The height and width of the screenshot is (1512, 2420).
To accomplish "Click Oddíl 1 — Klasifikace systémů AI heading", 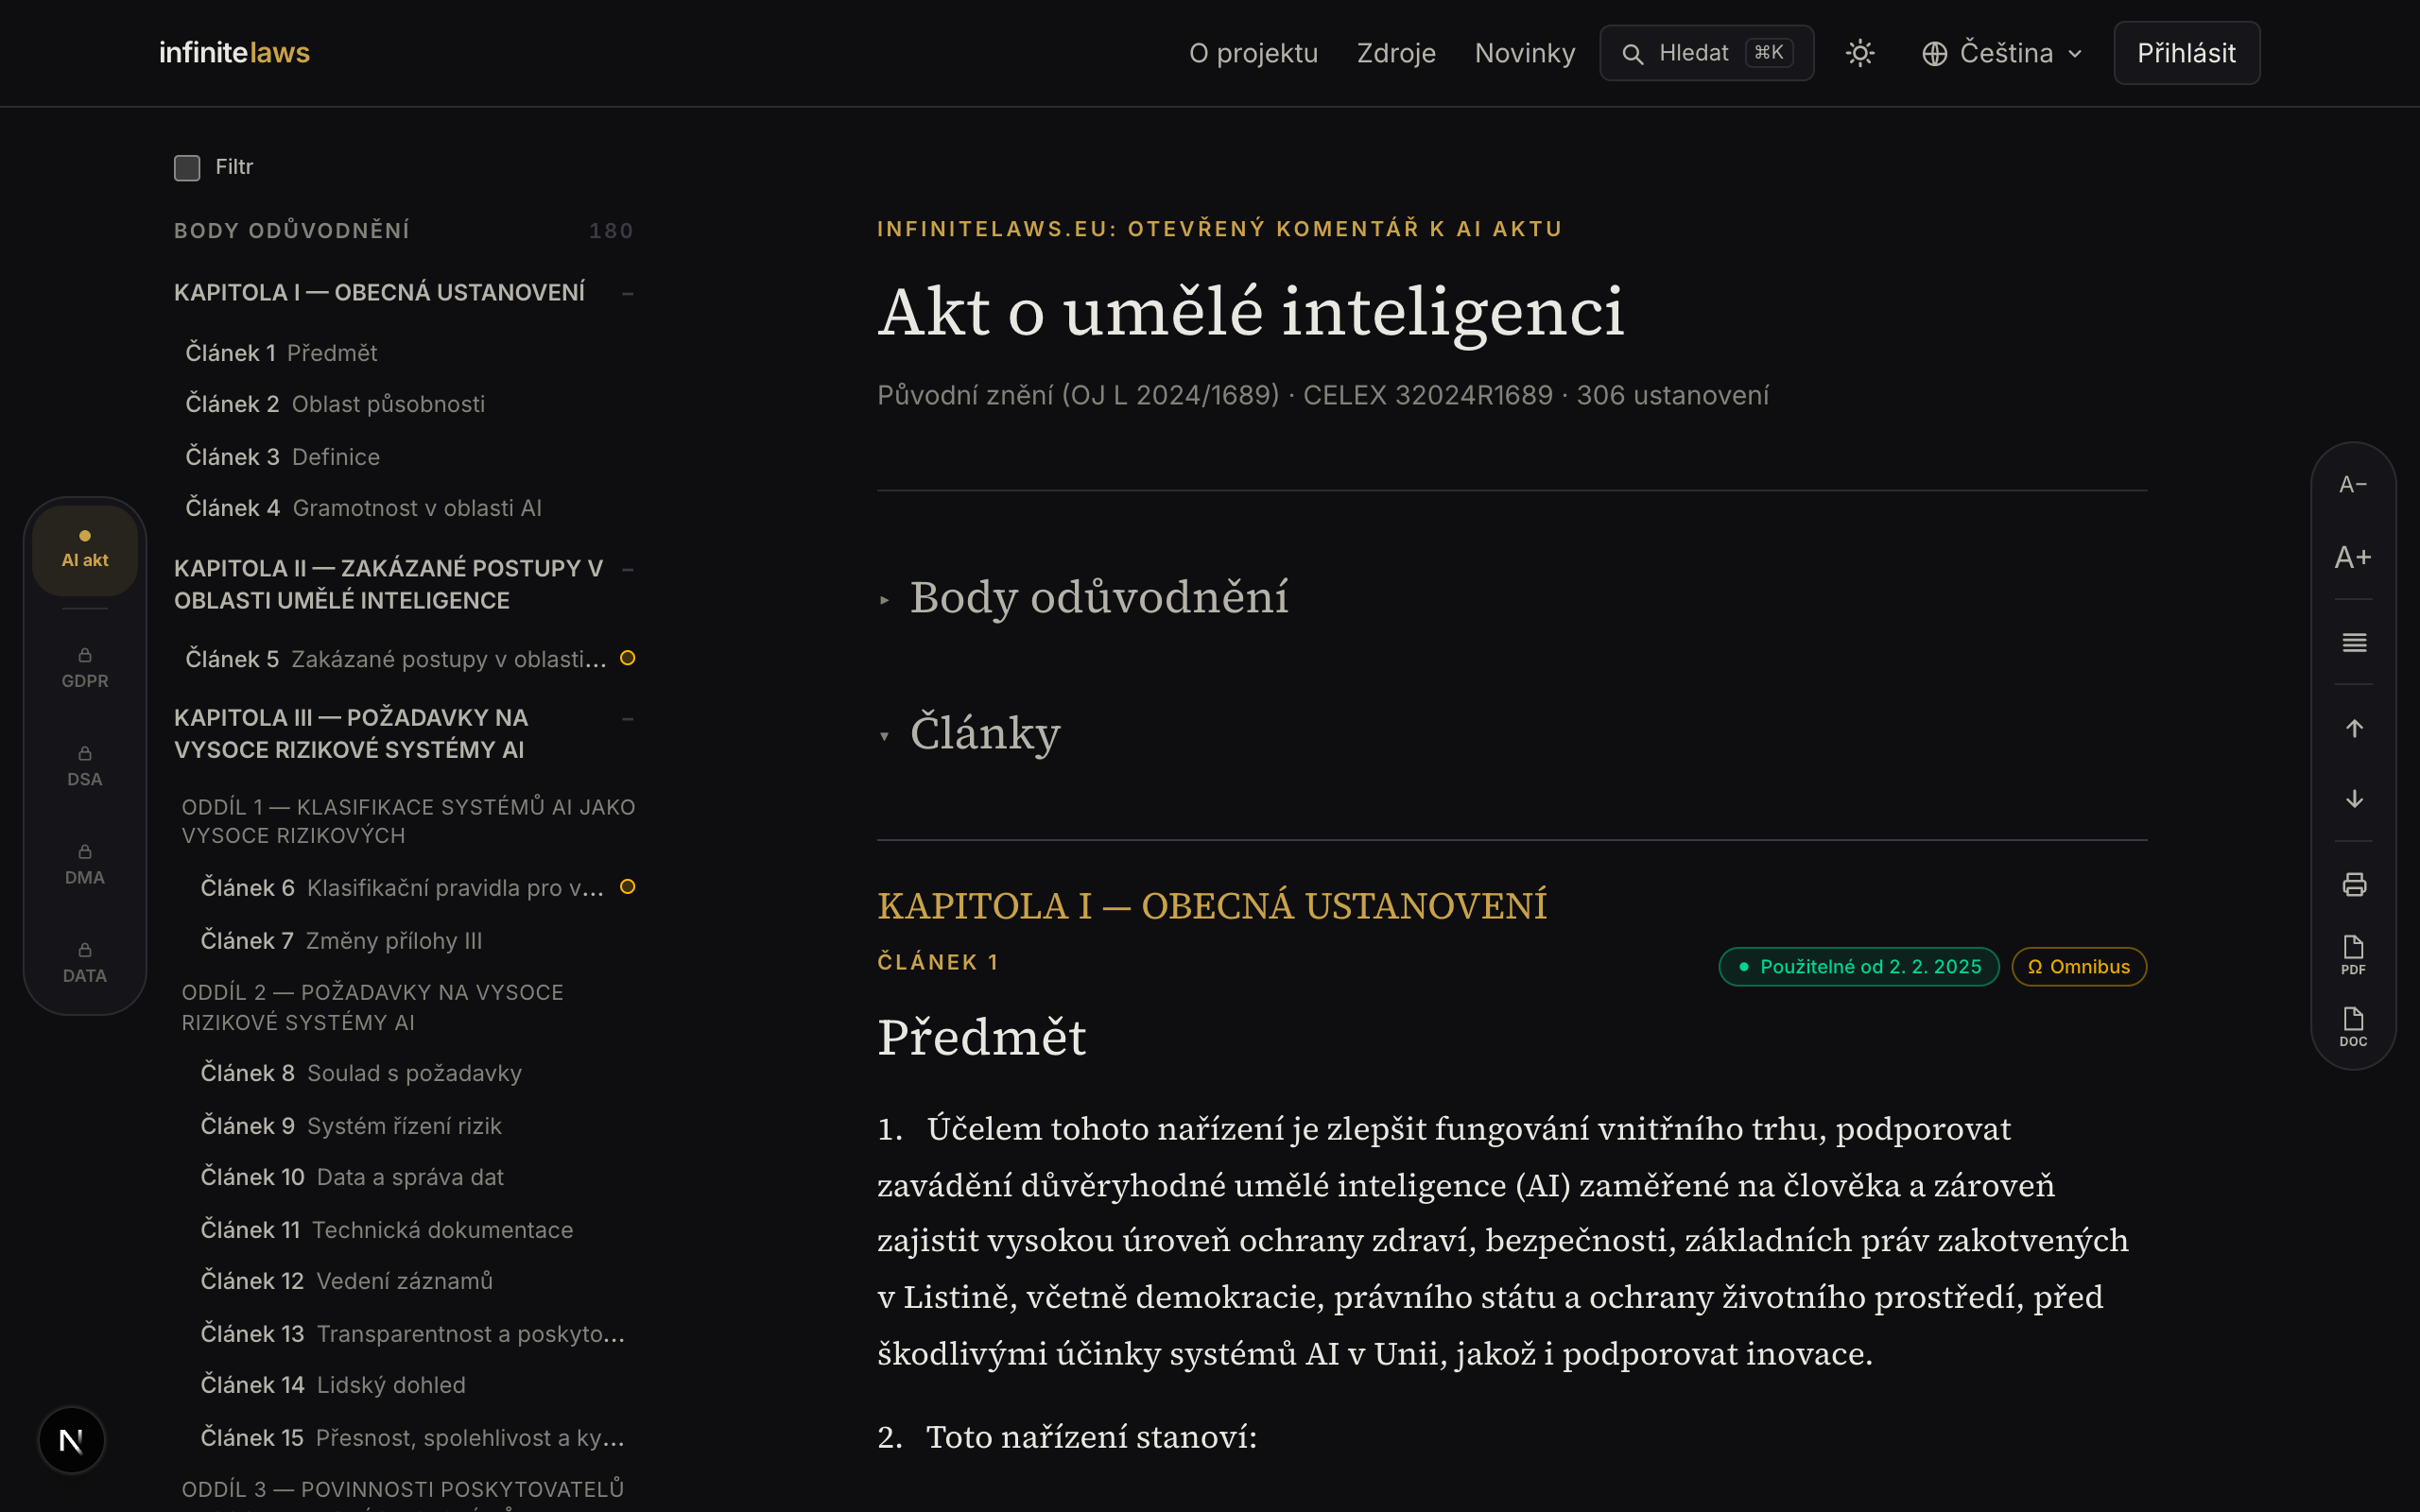I will (408, 821).
